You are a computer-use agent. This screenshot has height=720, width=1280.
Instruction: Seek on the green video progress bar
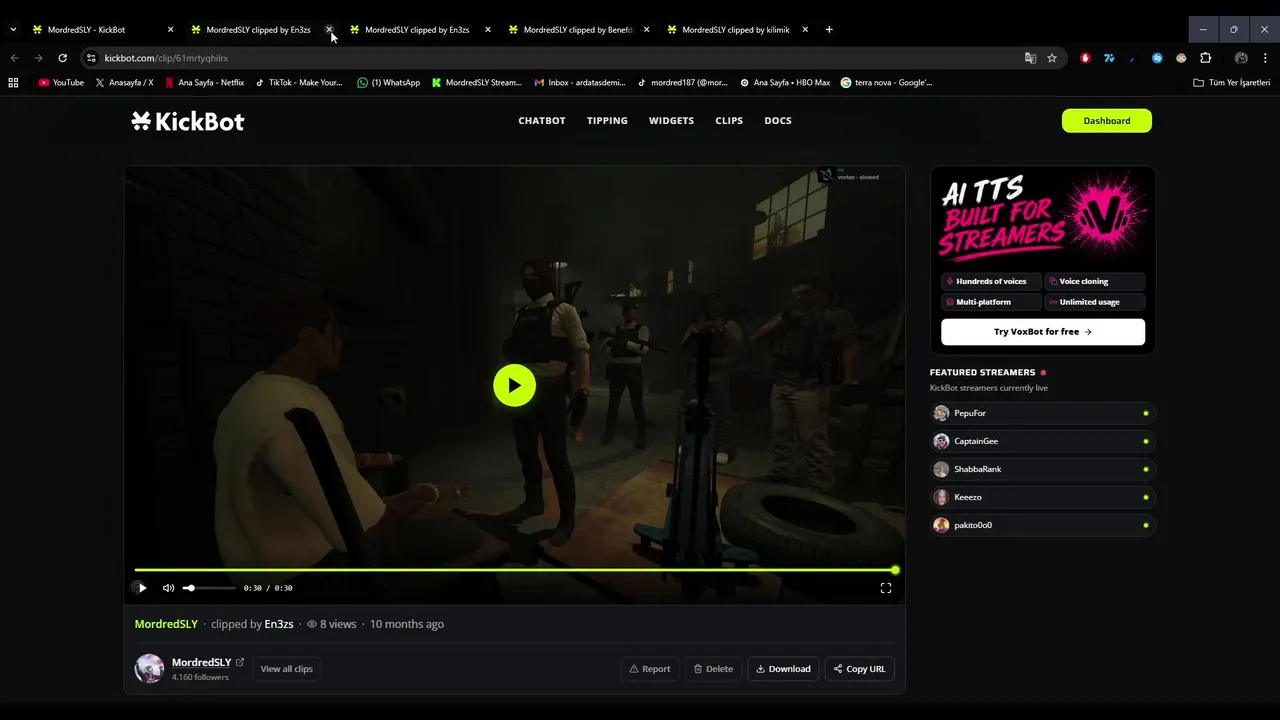[x=515, y=570]
